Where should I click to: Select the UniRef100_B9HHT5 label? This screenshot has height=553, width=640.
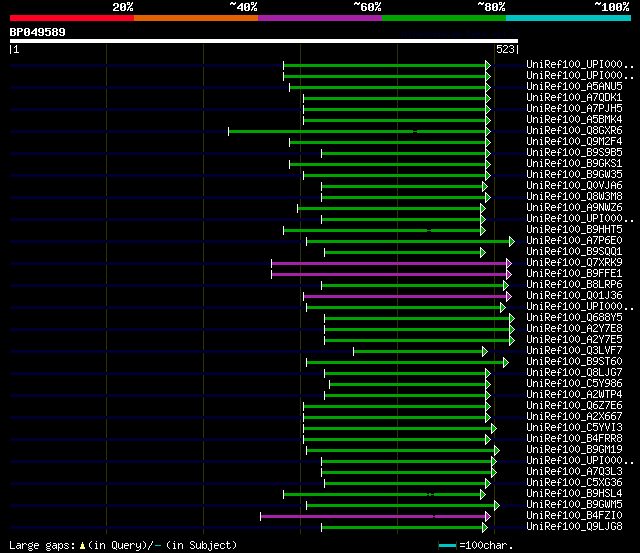pos(574,230)
